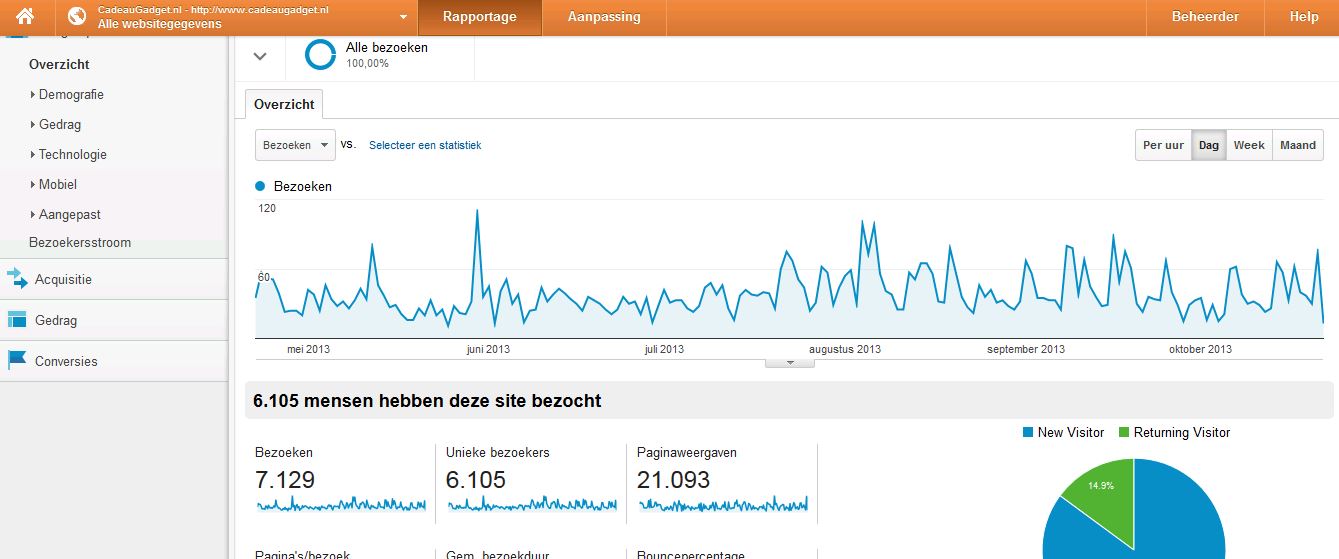Collapse the segment chevron next to Alle bezoeken
The width and height of the screenshot is (1339, 559).
click(x=260, y=56)
